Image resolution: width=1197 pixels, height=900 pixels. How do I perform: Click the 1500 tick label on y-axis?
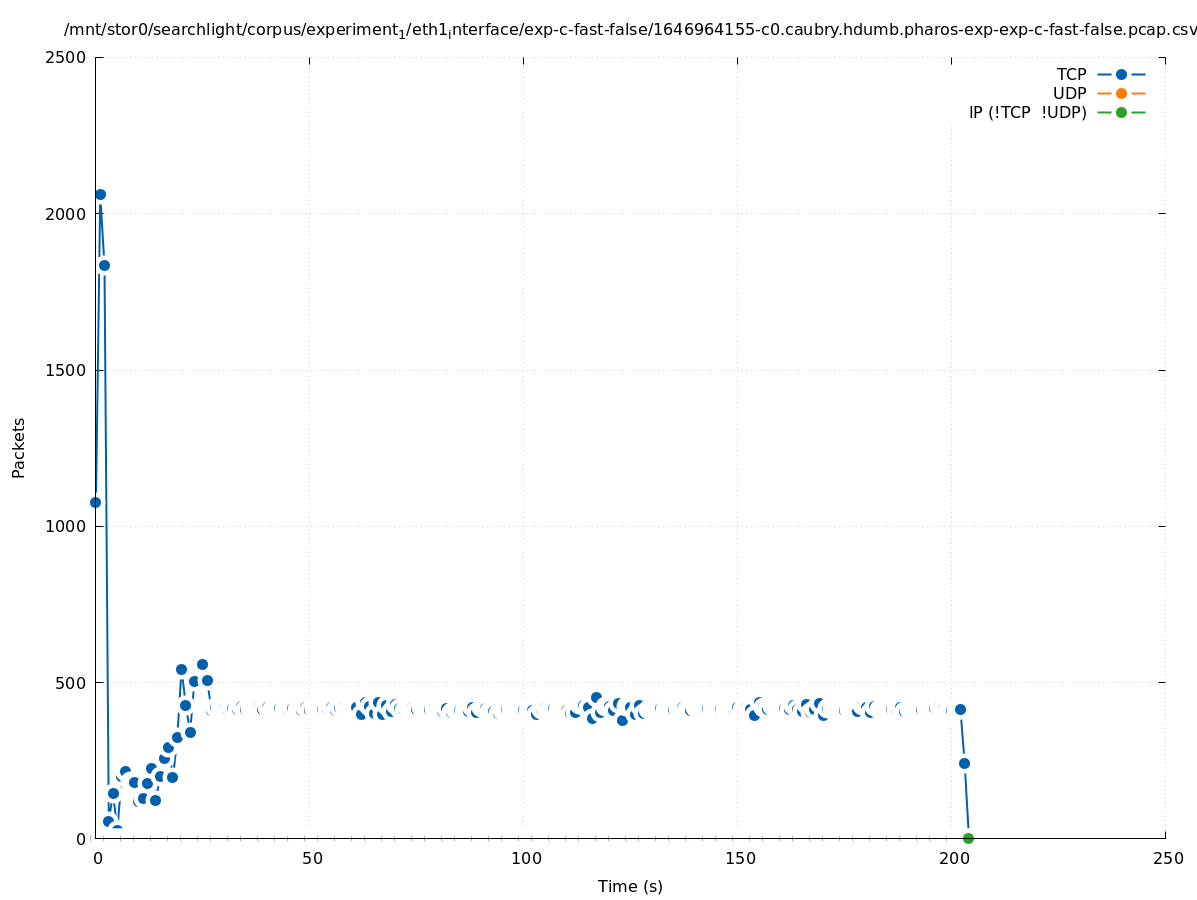point(66,370)
